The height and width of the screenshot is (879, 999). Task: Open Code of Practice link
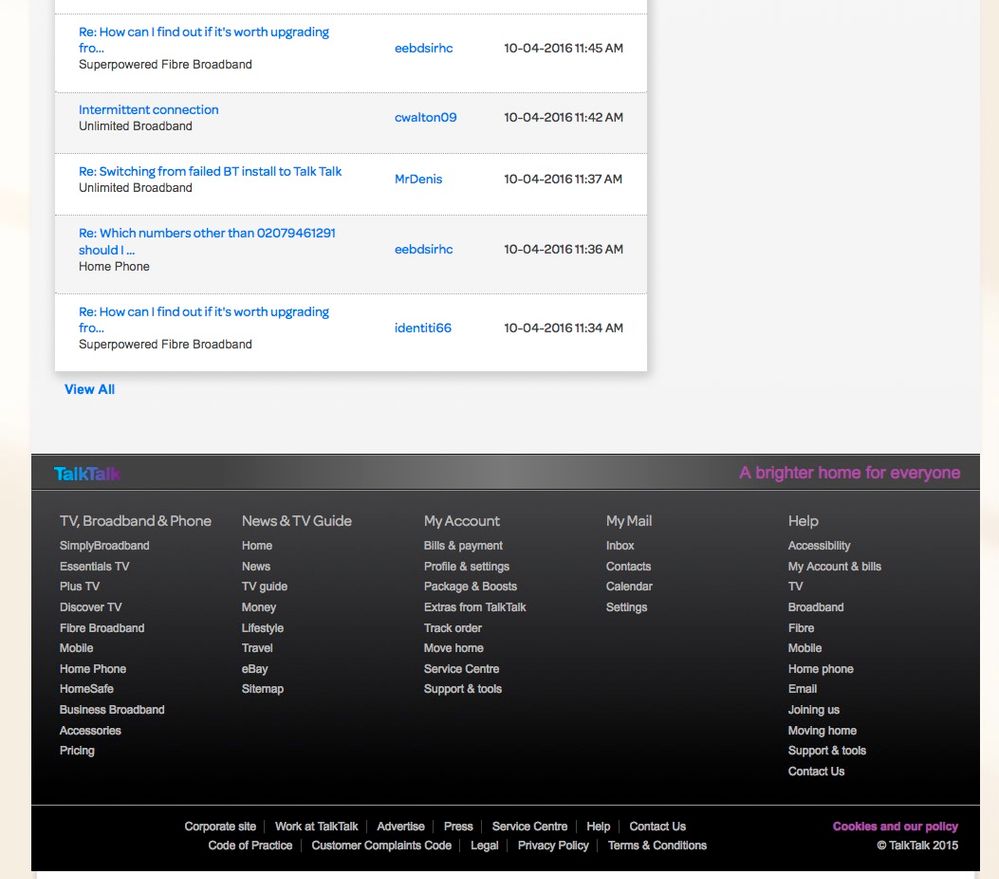click(250, 846)
